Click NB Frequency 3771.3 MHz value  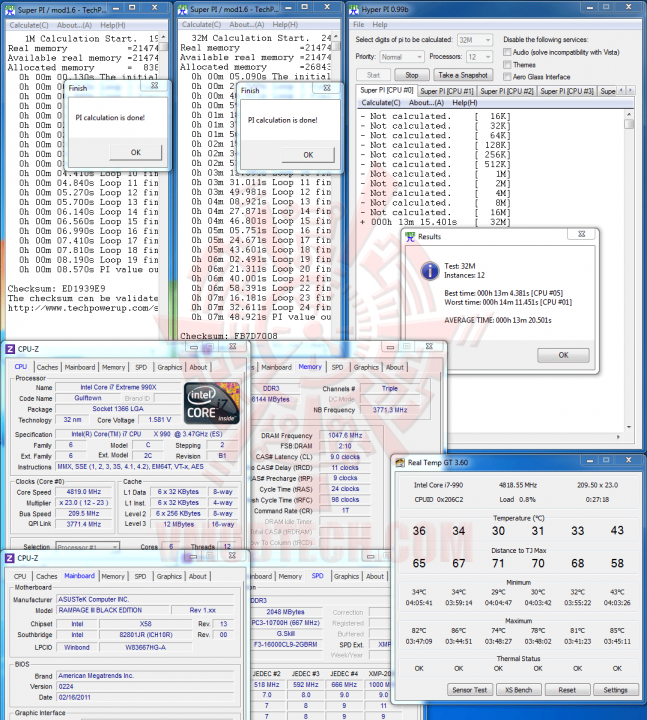390,410
